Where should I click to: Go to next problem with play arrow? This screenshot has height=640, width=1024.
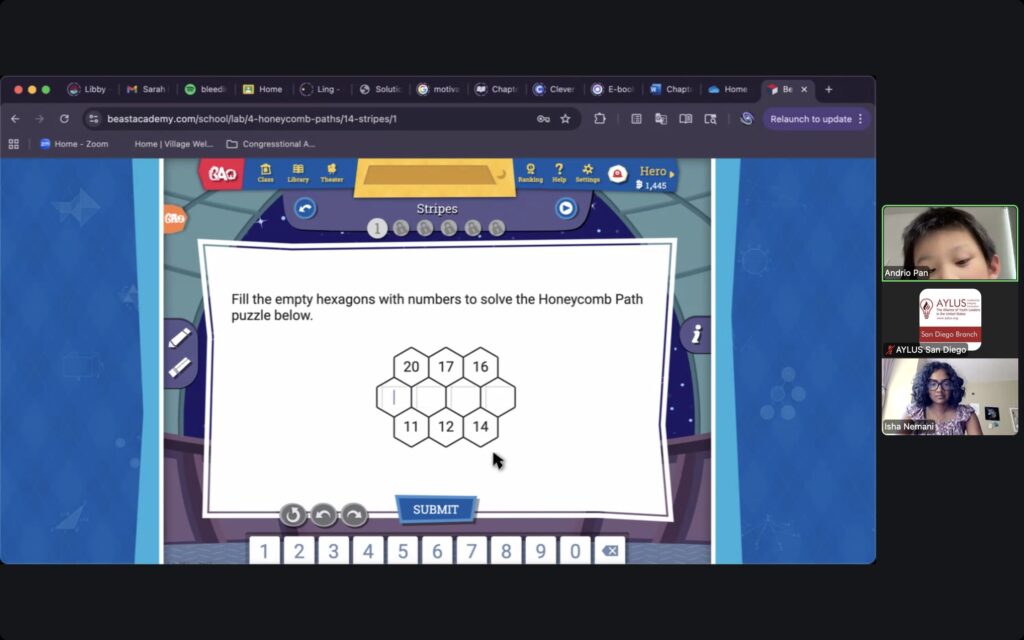point(565,208)
